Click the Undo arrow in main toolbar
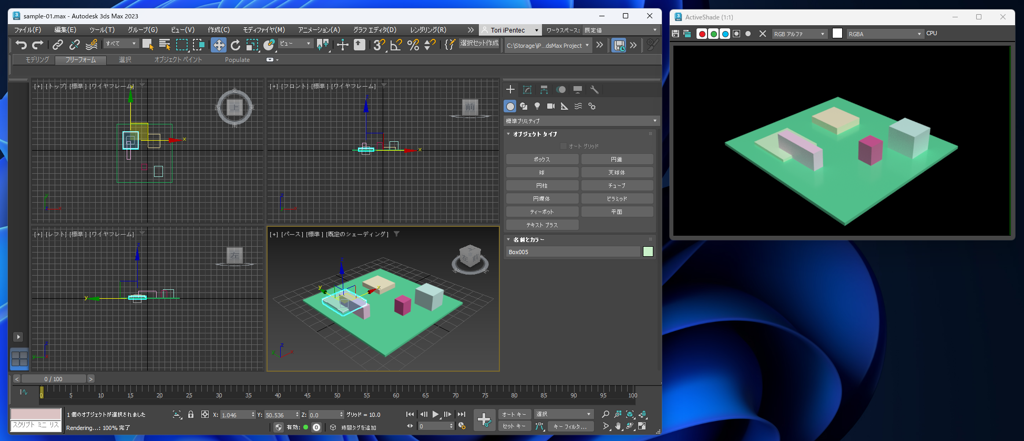Image resolution: width=1024 pixels, height=441 pixels. click(21, 44)
